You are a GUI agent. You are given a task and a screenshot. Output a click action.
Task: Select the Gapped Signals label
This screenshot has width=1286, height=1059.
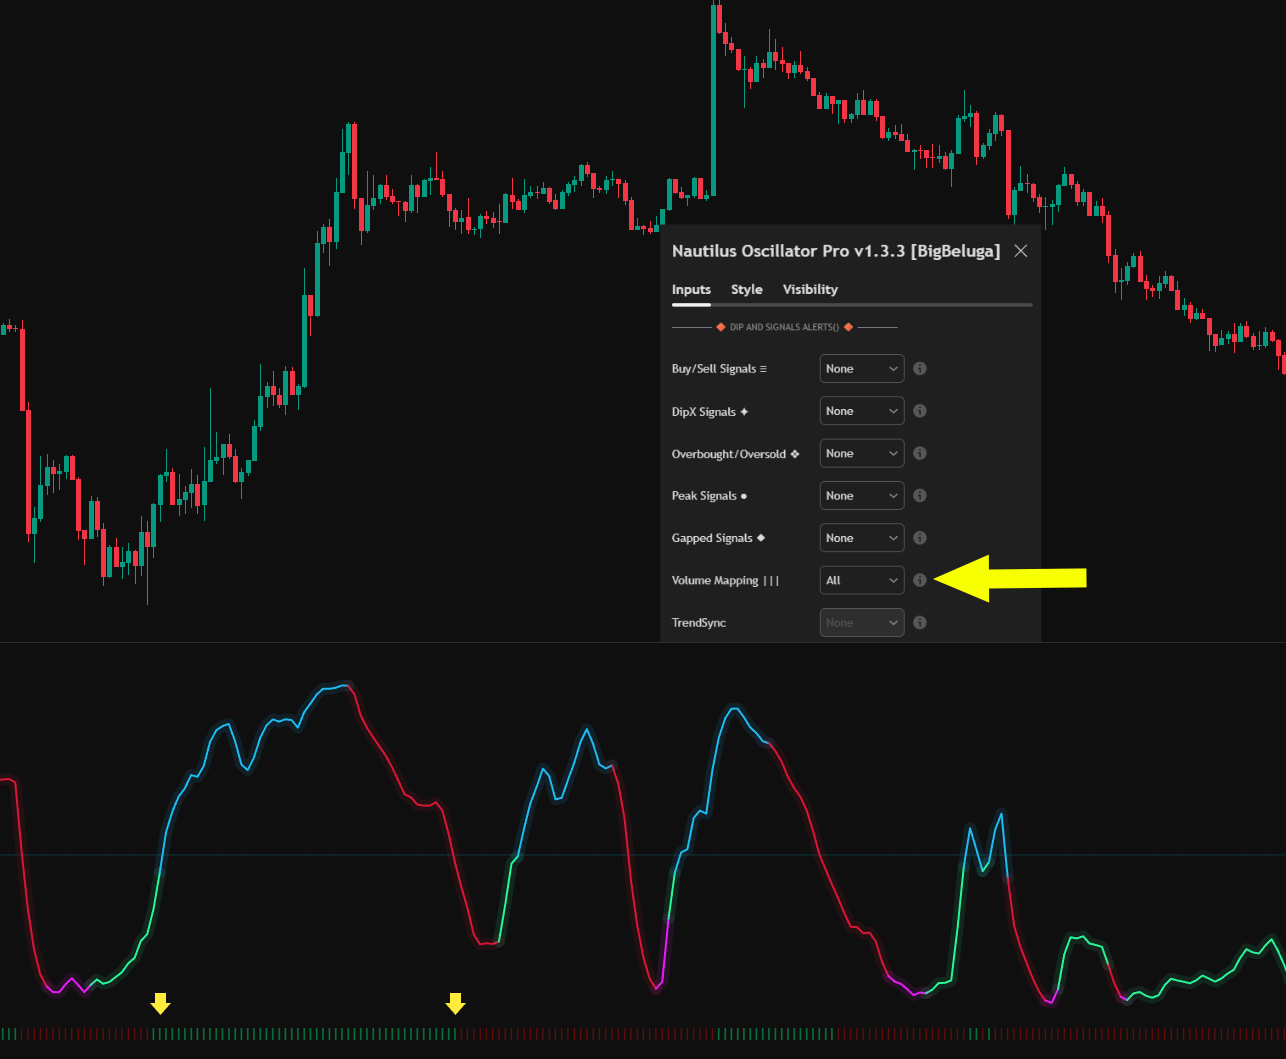point(718,538)
